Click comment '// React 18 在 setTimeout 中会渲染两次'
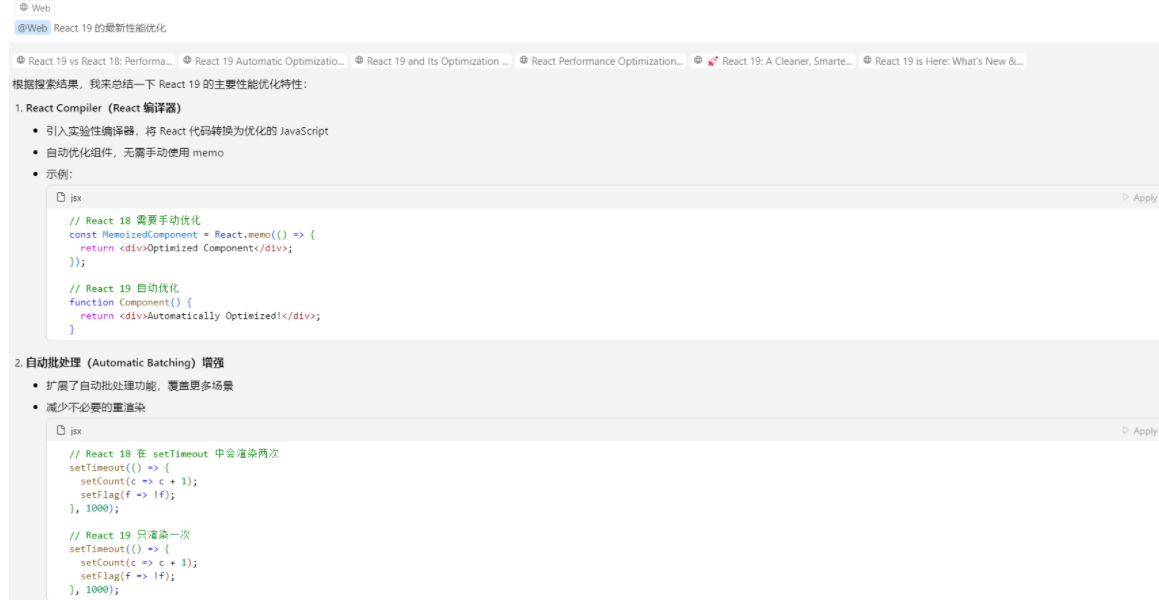Image resolution: width=1159 pixels, height=600 pixels. tap(174, 453)
